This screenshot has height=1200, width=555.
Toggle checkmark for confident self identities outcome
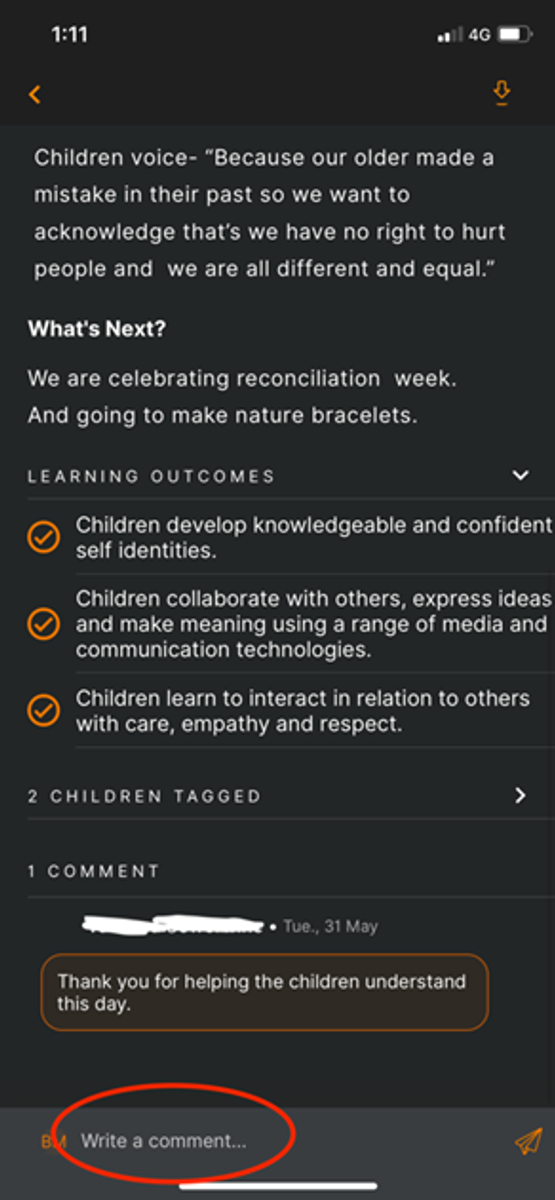43,537
